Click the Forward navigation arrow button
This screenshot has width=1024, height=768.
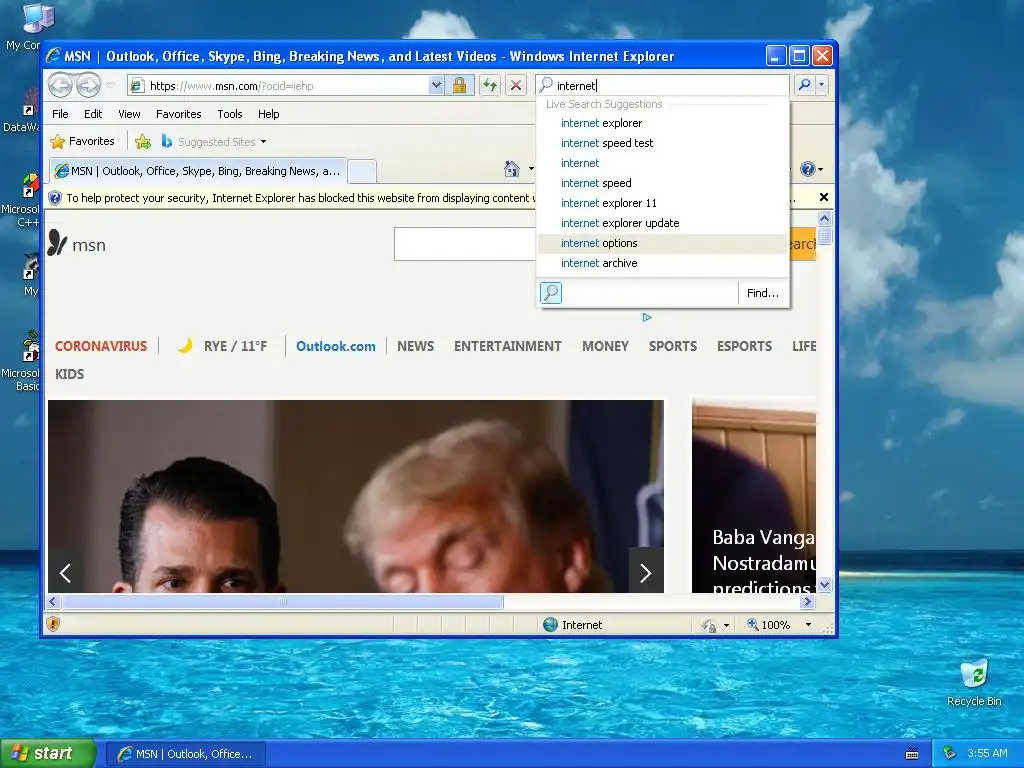click(88, 86)
